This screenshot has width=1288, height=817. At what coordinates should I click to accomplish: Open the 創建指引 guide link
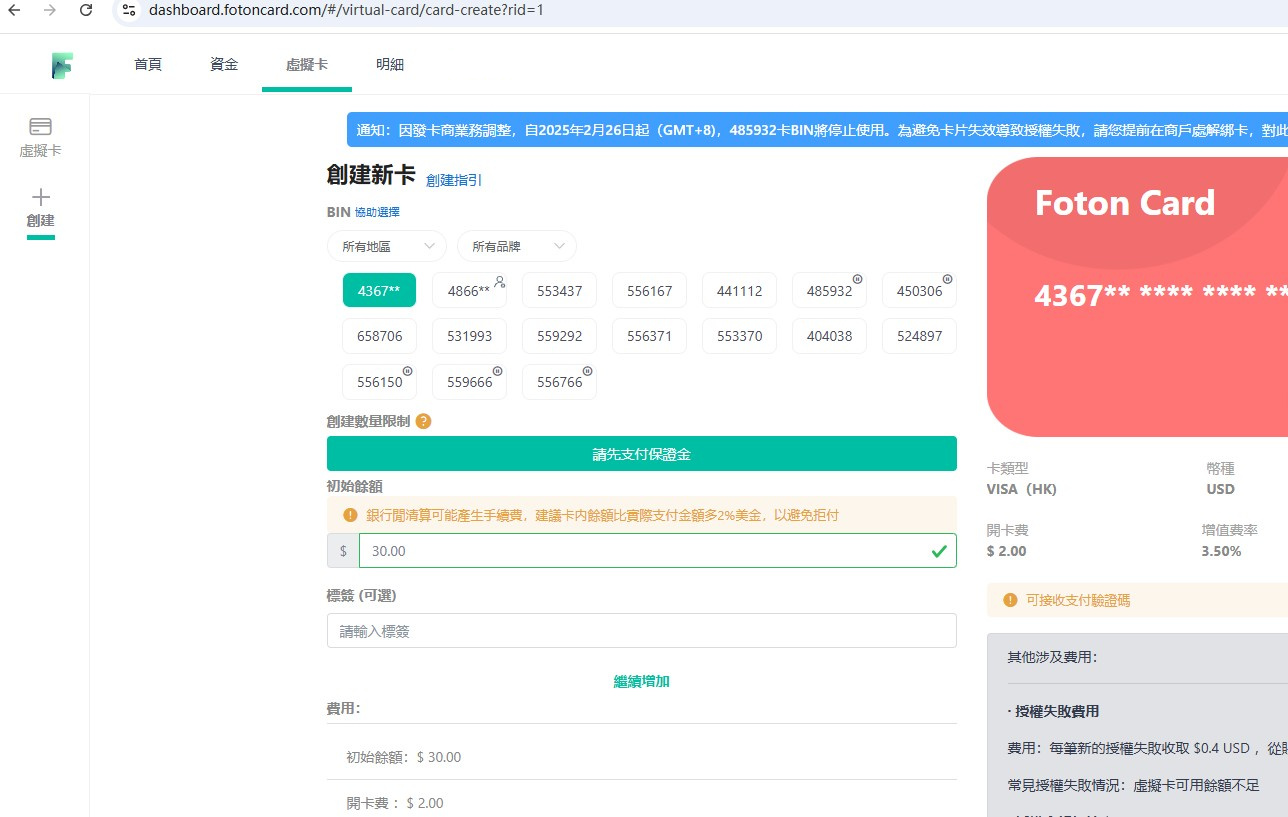tap(454, 180)
